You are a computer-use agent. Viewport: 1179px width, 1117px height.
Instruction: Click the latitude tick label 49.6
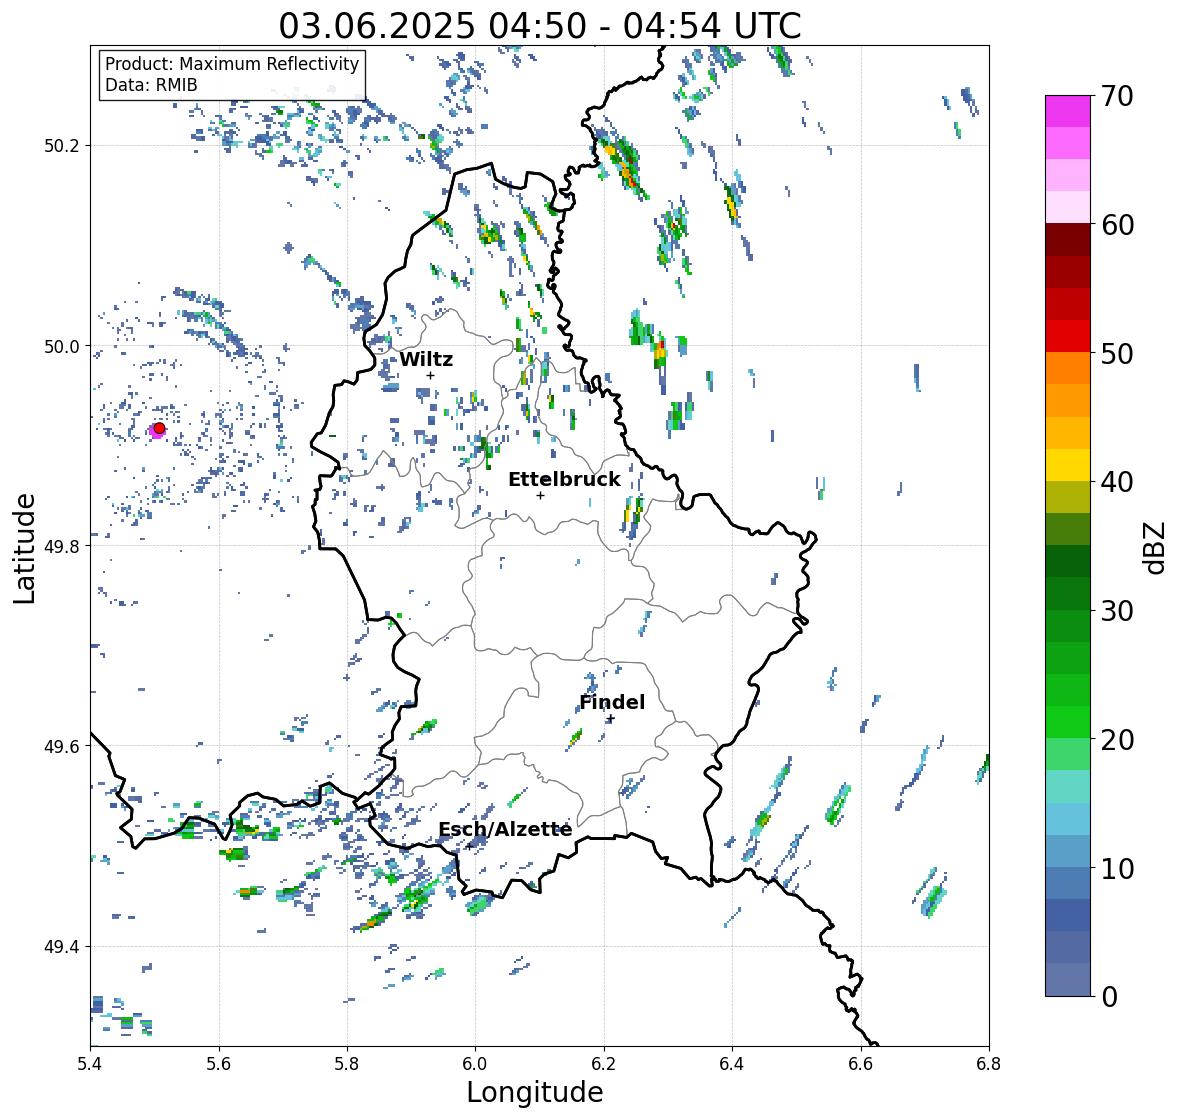62,746
